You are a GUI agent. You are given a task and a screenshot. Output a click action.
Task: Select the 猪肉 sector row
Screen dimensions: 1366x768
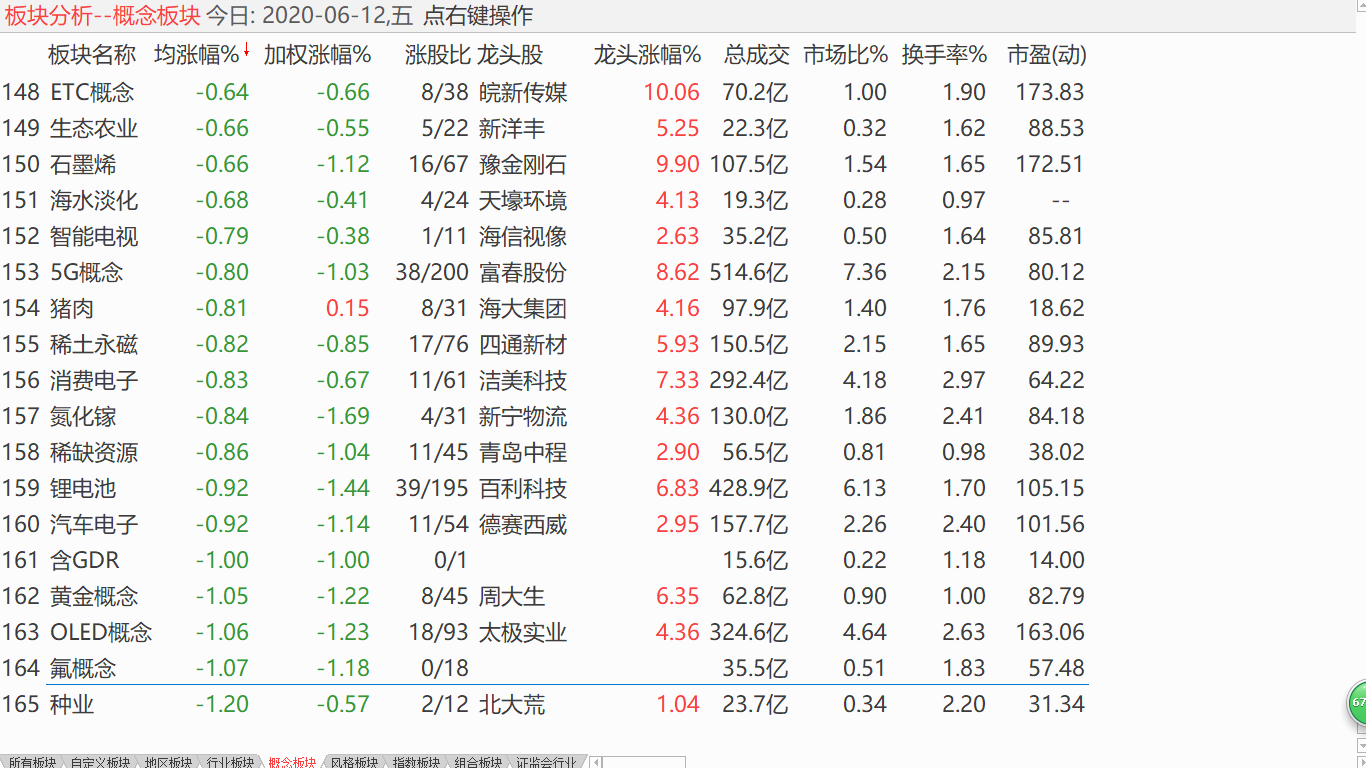544,308
